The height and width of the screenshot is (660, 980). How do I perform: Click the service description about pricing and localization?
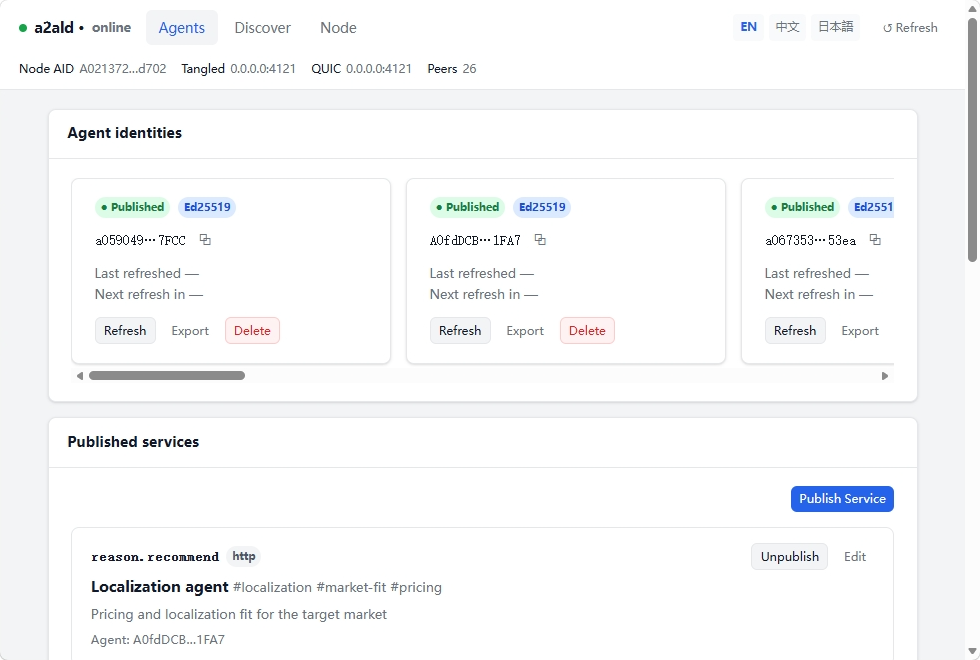coord(239,614)
